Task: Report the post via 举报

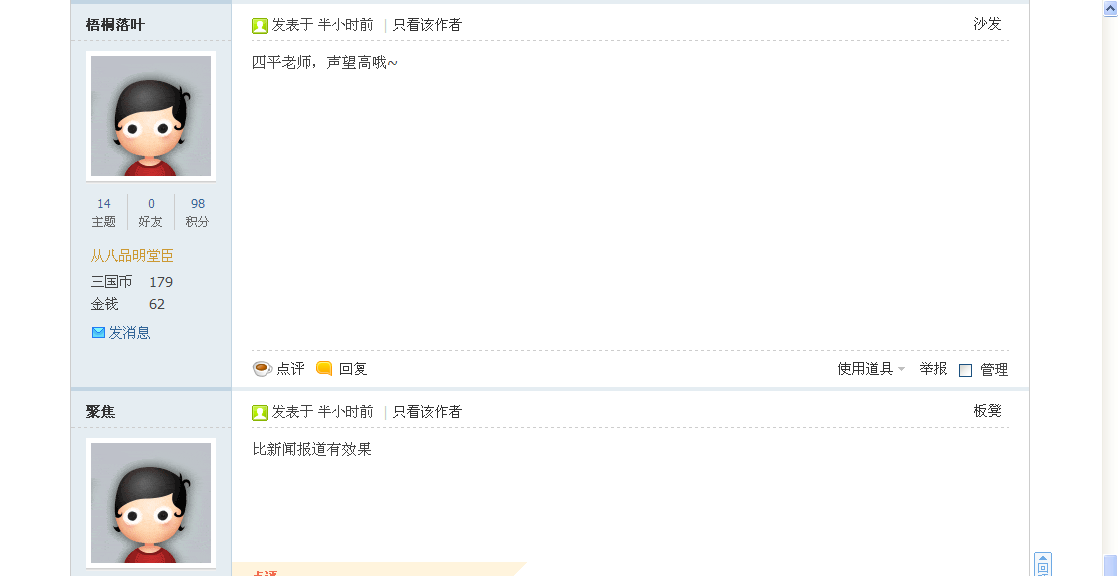Action: (933, 369)
